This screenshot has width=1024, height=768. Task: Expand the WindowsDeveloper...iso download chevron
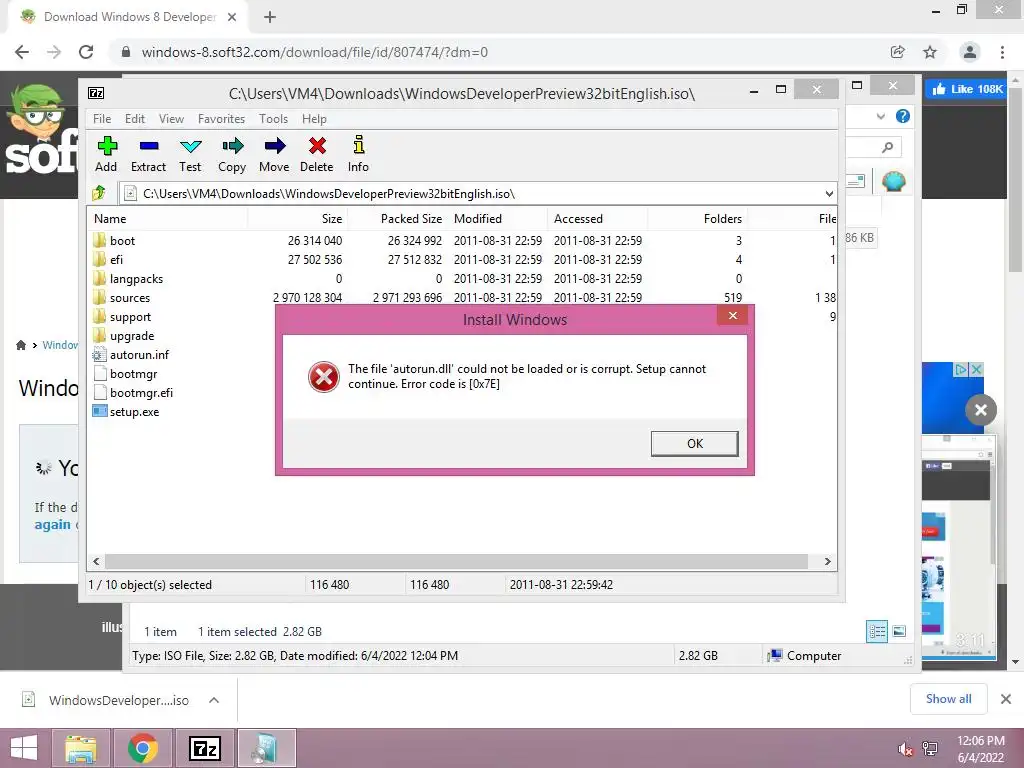(x=214, y=700)
